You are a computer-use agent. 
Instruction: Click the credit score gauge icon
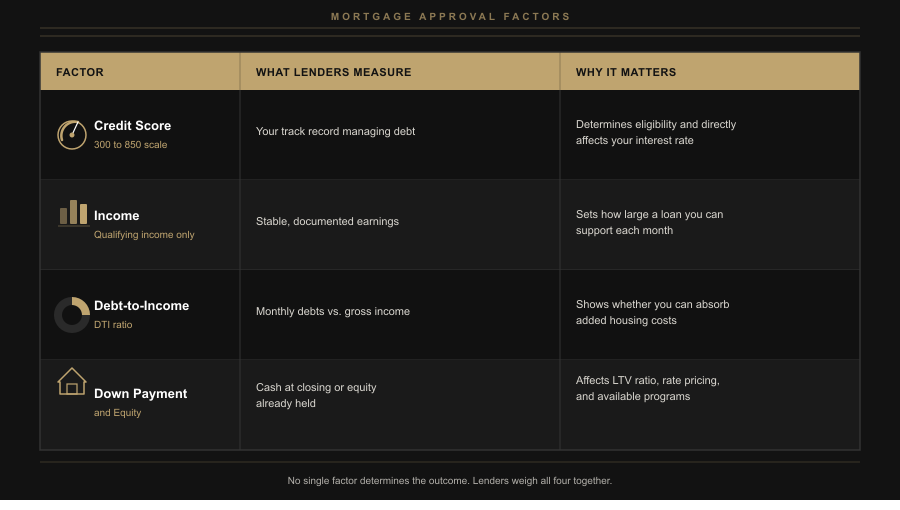72,134
